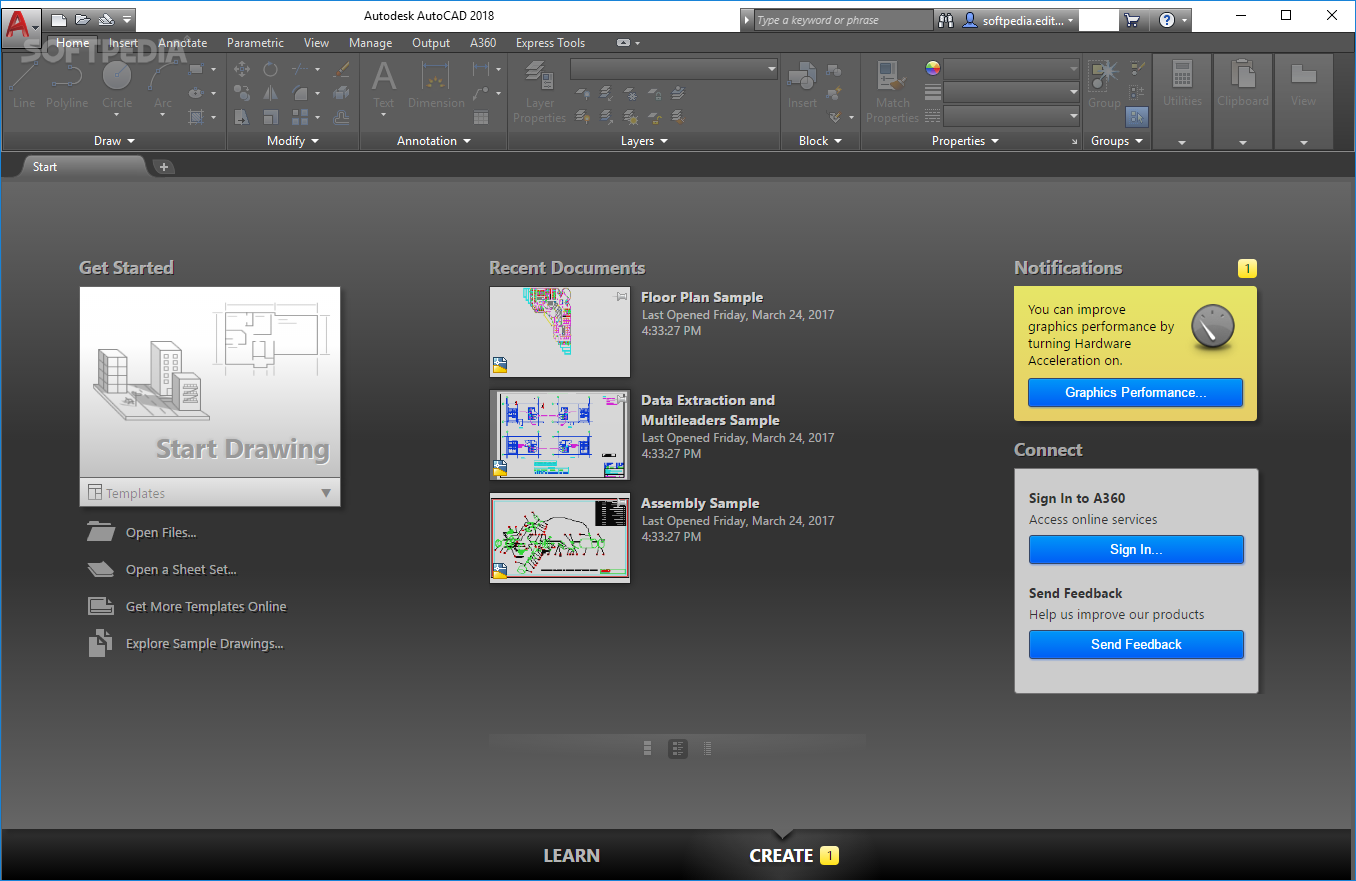This screenshot has width=1356, height=881.
Task: Click the Move tool in Modify panel
Action: pyautogui.click(x=242, y=69)
